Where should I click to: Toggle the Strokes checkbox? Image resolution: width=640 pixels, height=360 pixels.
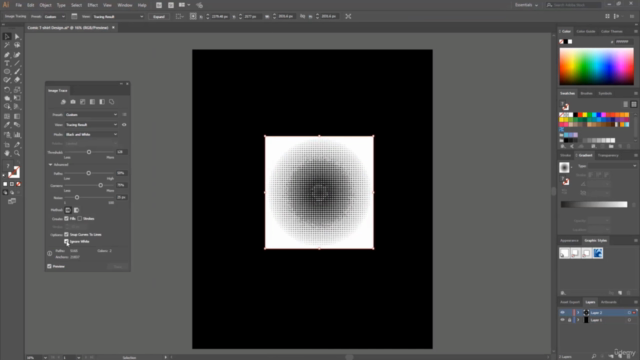pyautogui.click(x=80, y=219)
